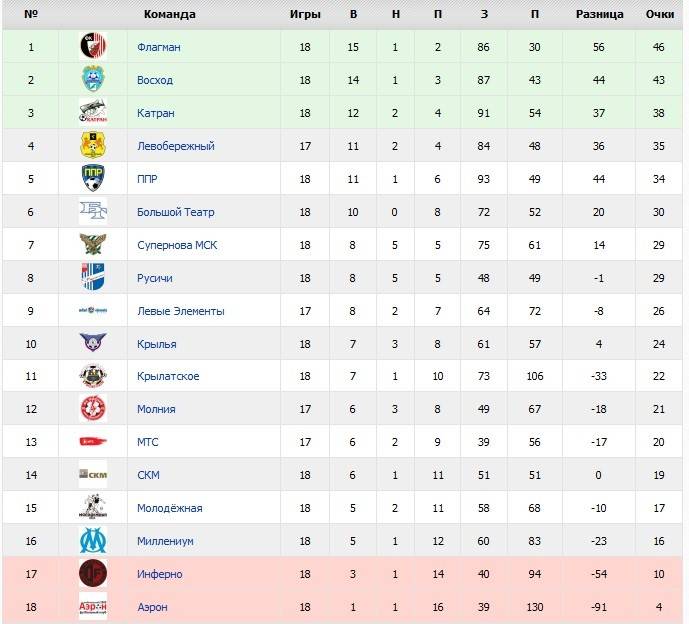Image resolution: width=689 pixels, height=624 pixels.
Task: Click the Флагман team logo icon
Action: 93,47
